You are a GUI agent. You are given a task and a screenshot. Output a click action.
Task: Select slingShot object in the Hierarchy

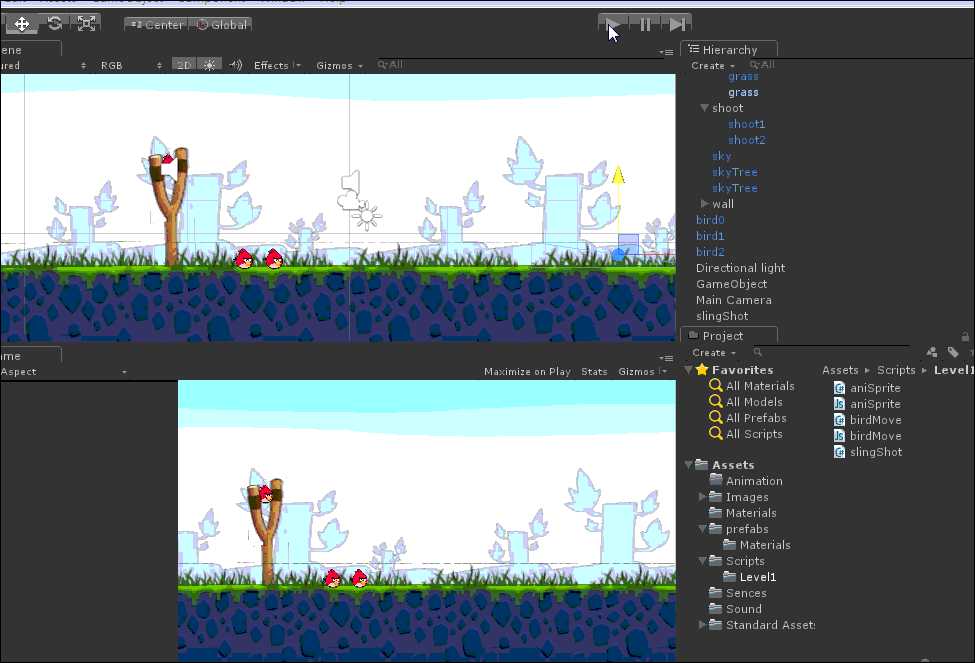pyautogui.click(x=722, y=316)
